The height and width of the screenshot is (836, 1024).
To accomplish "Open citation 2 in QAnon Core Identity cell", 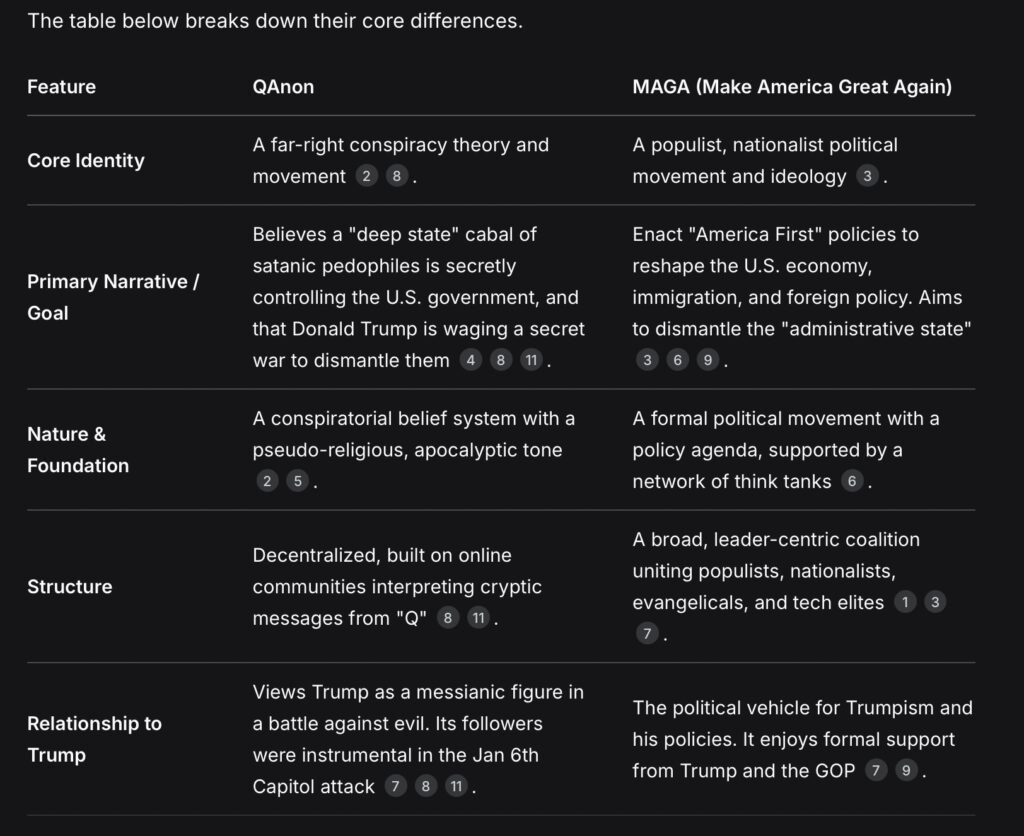I will pos(366,176).
